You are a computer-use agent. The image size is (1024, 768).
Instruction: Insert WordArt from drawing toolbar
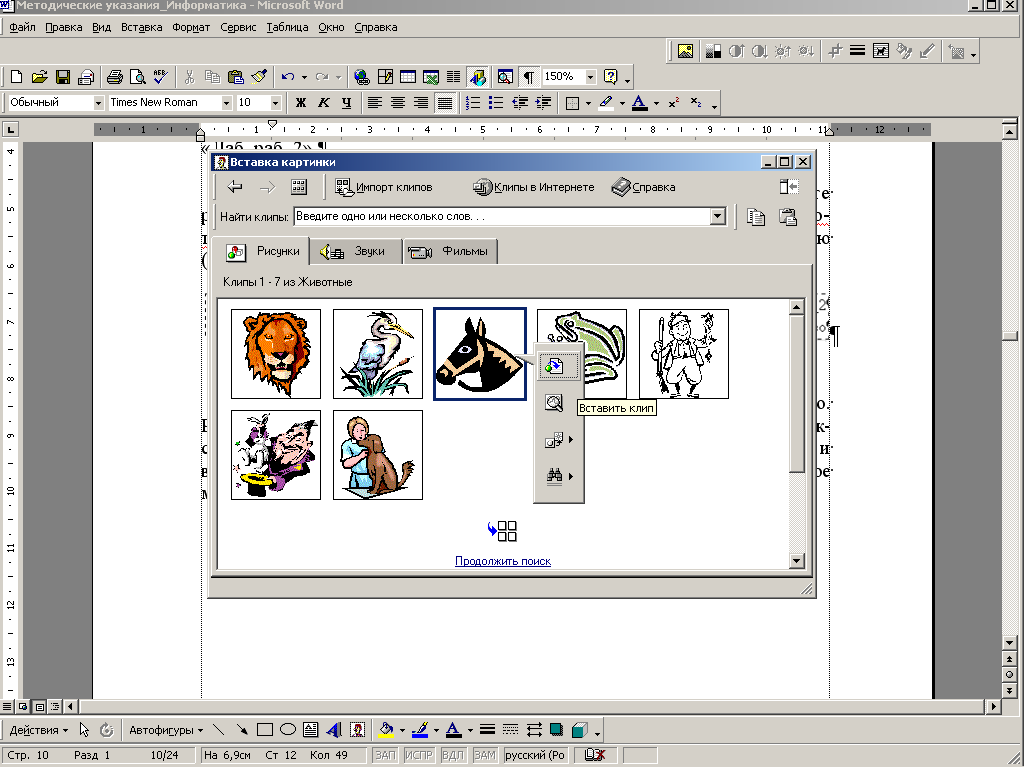click(x=334, y=729)
